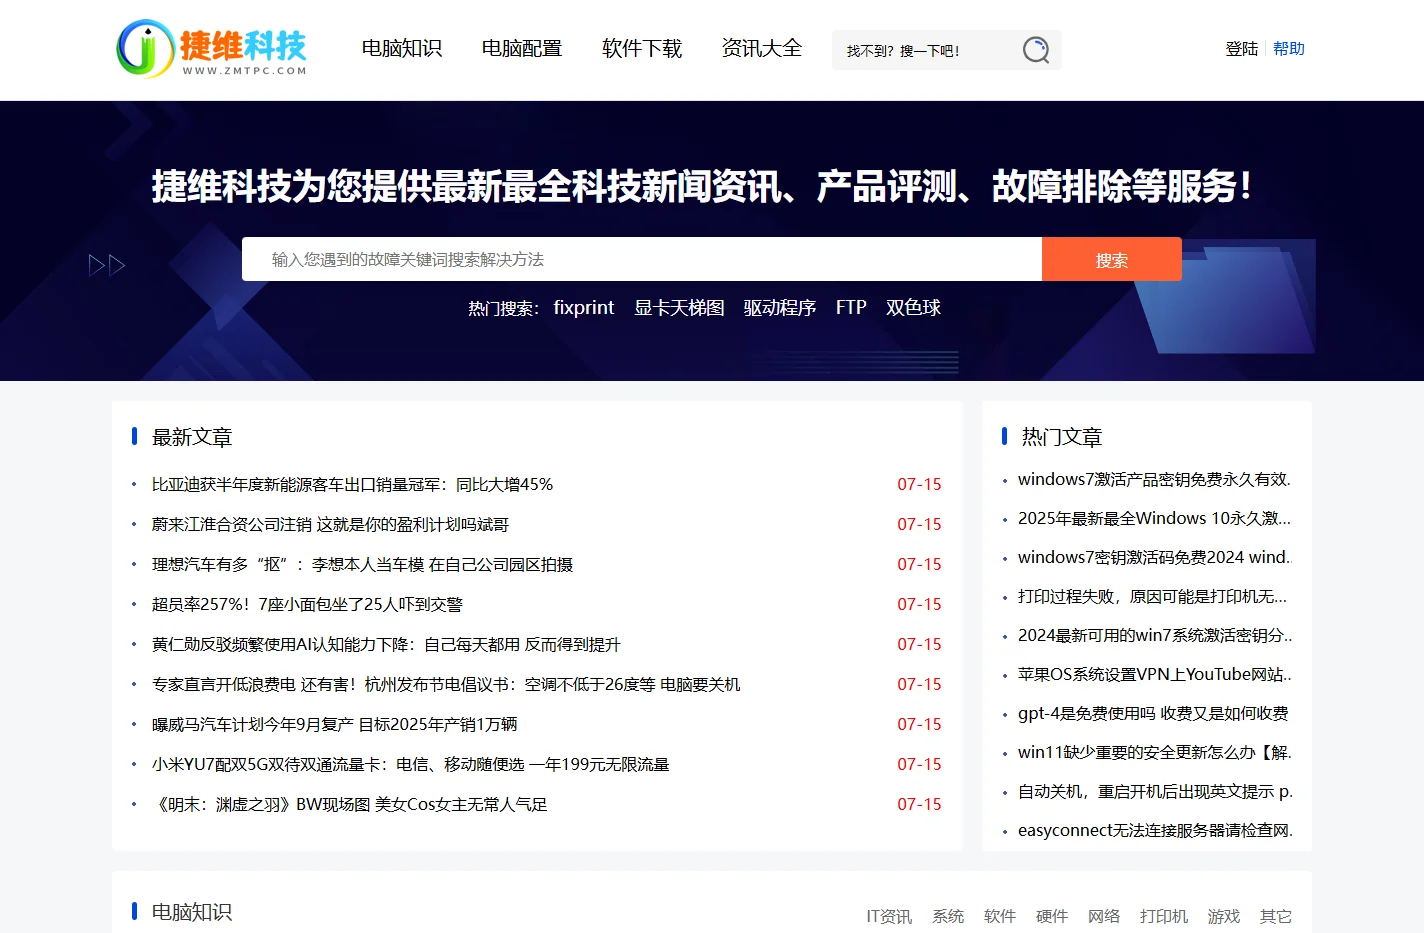Open article 比亚迪获半年度新能源客车出口销量冠军
This screenshot has height=933, width=1424.
pos(352,484)
